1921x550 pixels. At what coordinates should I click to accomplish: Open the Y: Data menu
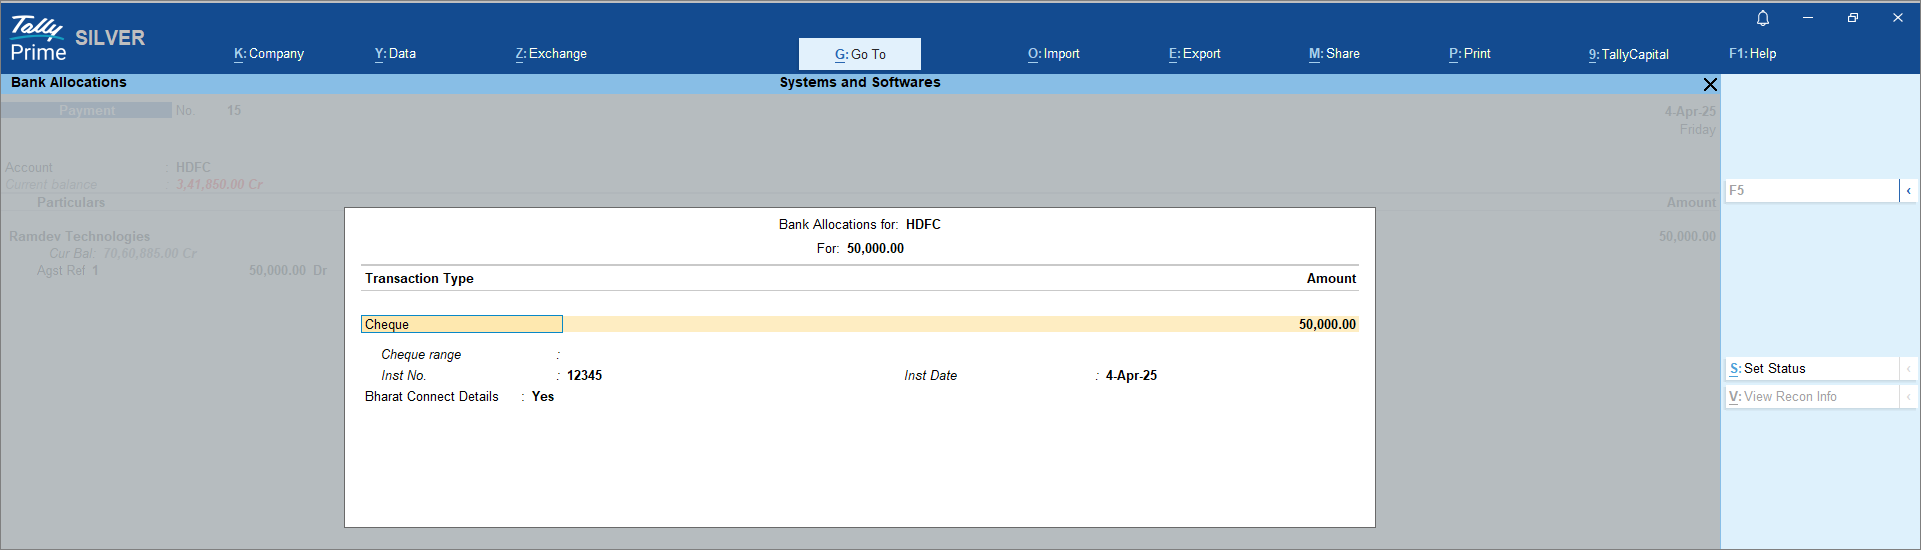coord(395,54)
